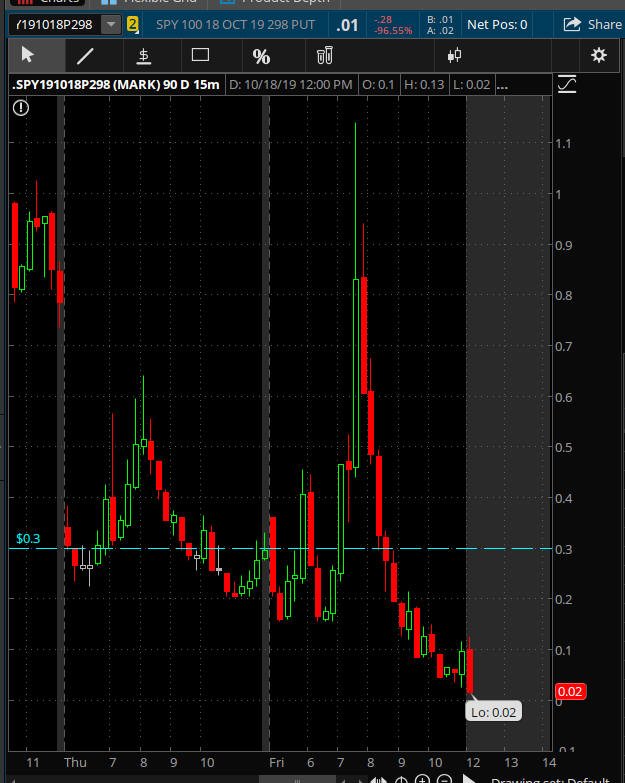Click the zoom in plus icon
The image size is (625, 783).
point(422,779)
